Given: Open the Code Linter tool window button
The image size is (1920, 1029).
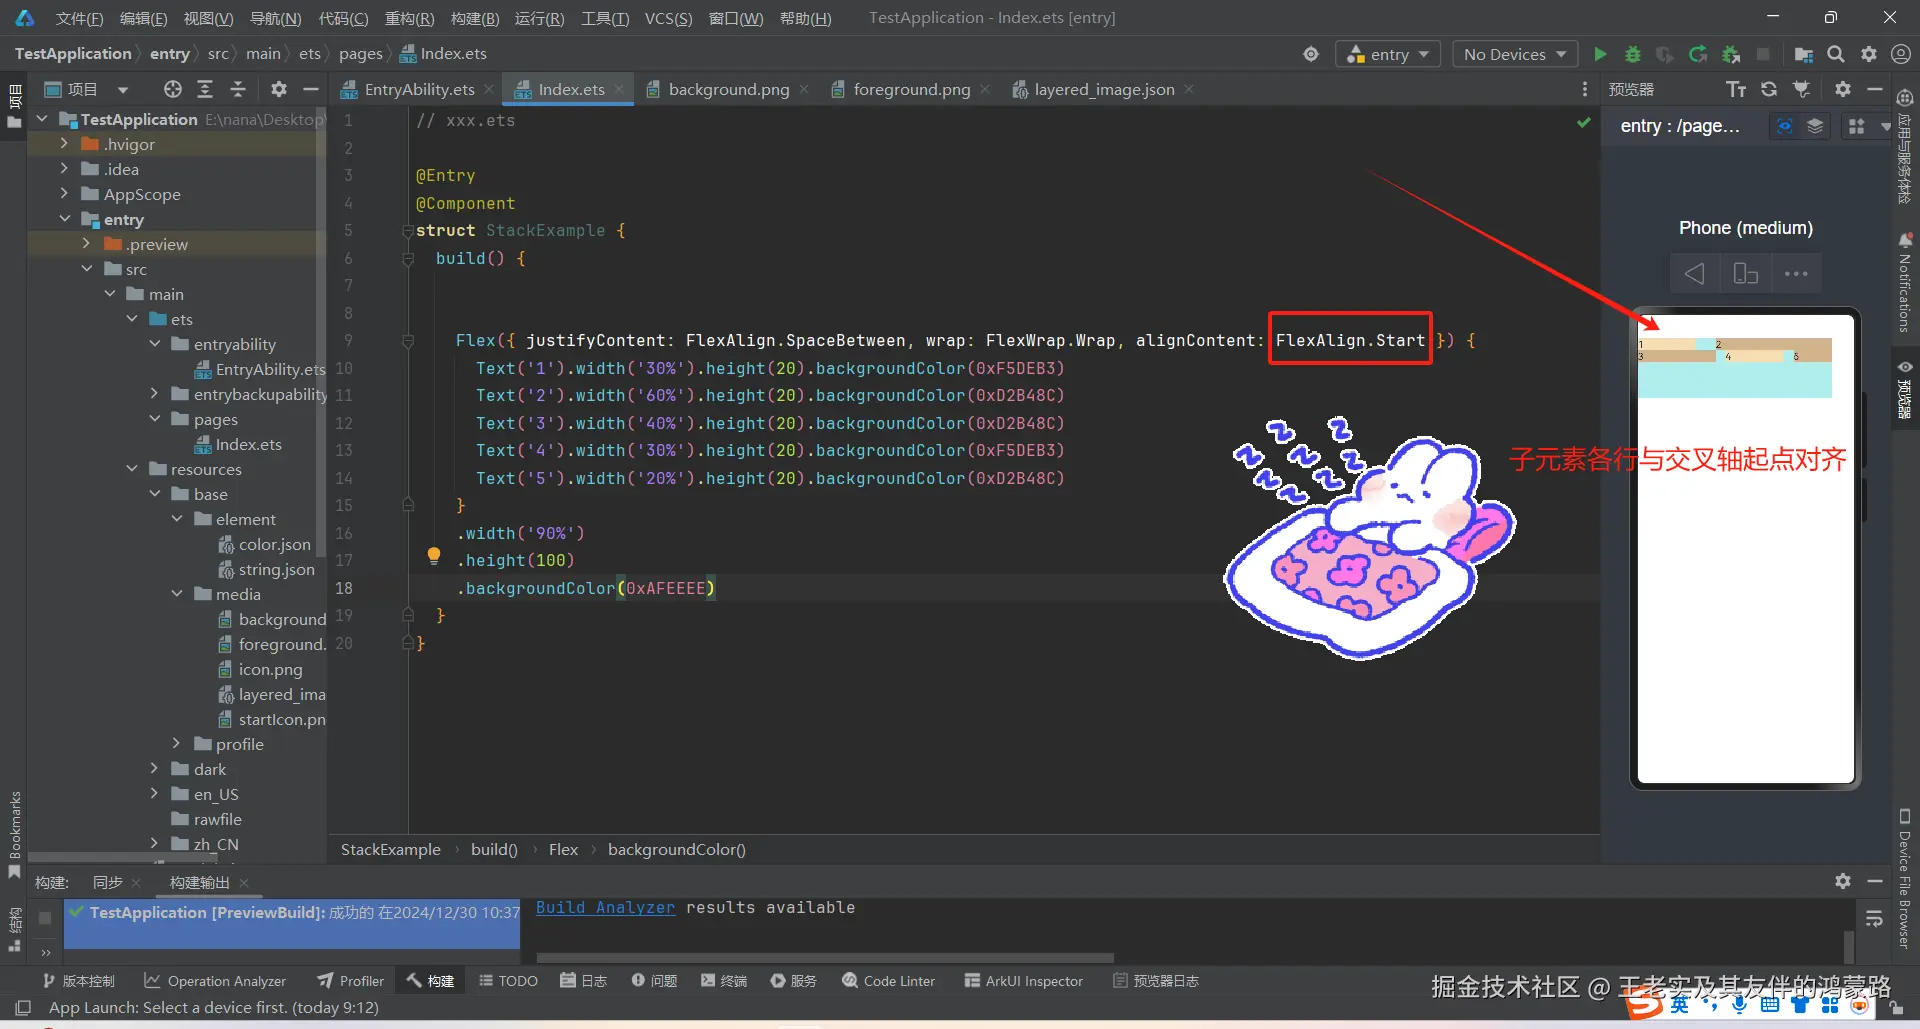Looking at the screenshot, I should (x=889, y=981).
